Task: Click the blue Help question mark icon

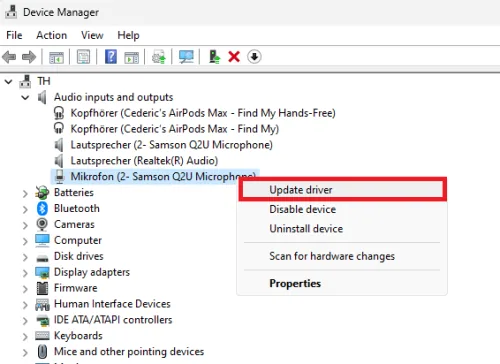Action: click(x=111, y=57)
